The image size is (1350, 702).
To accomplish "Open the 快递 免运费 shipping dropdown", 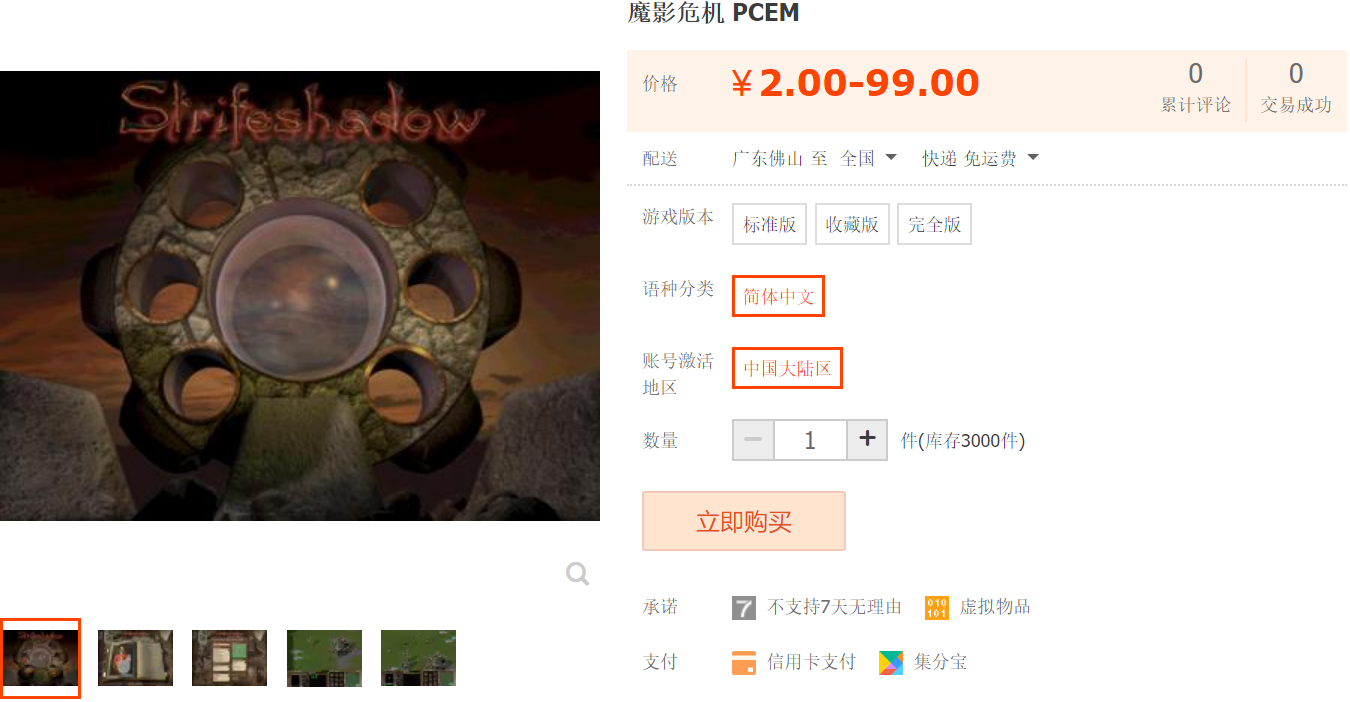I will click(x=980, y=158).
